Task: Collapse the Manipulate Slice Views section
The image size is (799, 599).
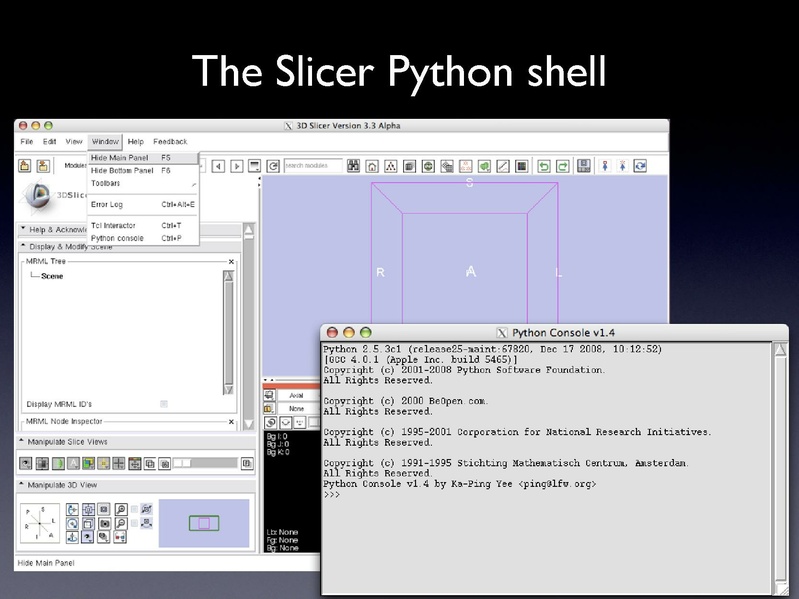Action: [21, 441]
